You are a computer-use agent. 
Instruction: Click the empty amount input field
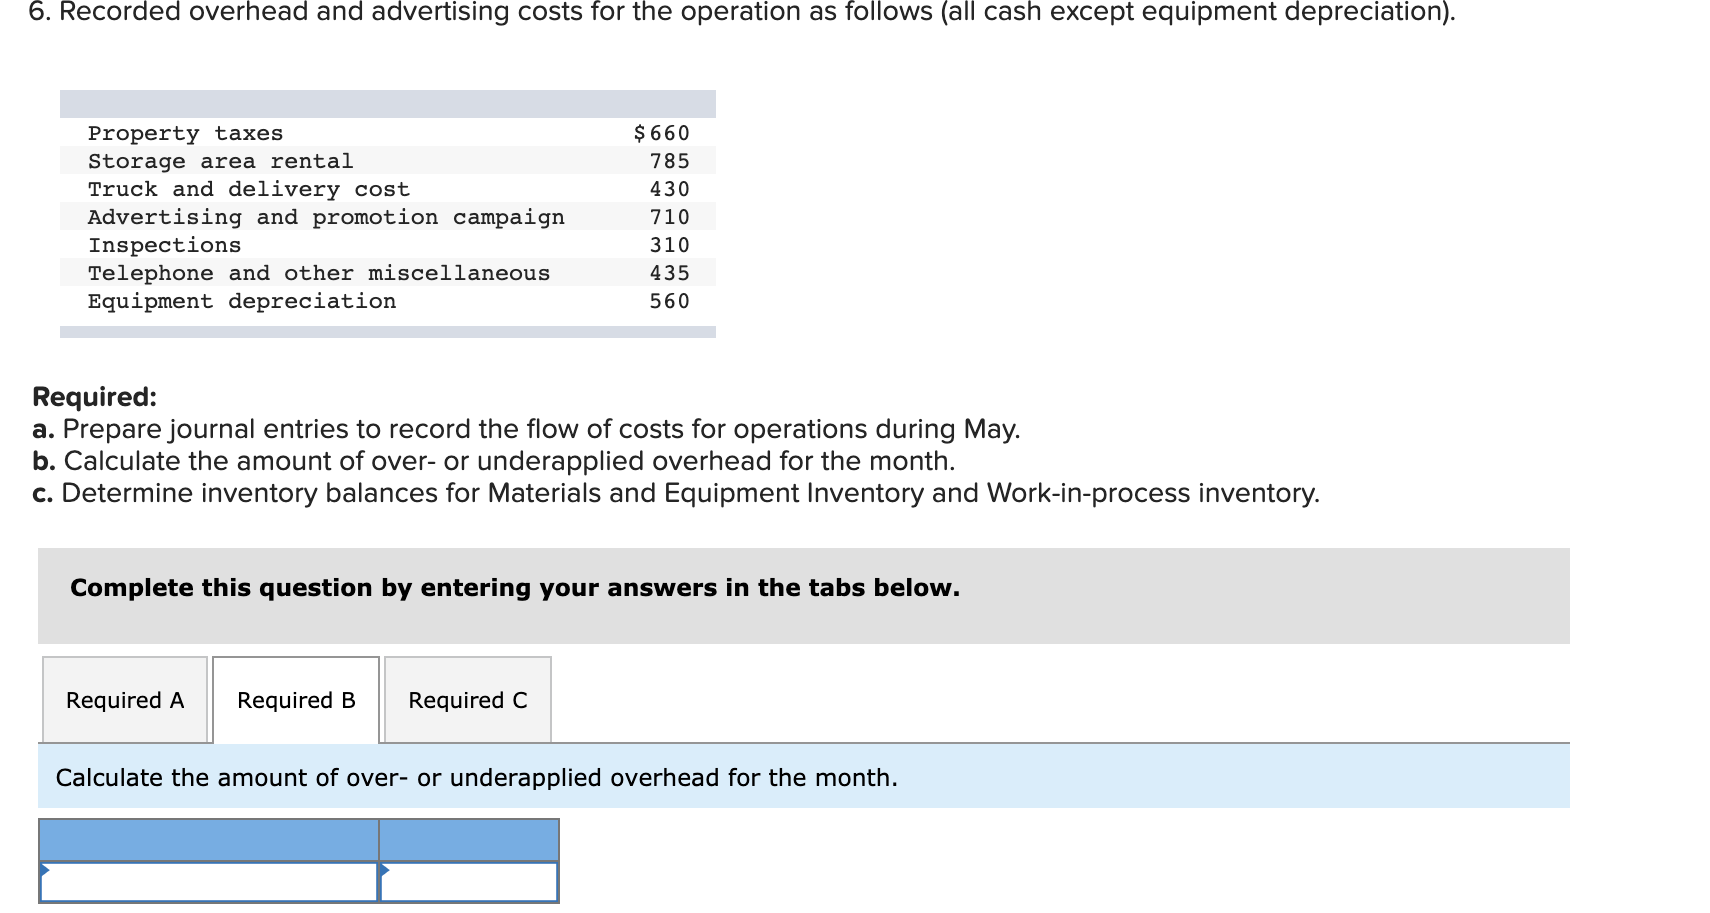(470, 883)
